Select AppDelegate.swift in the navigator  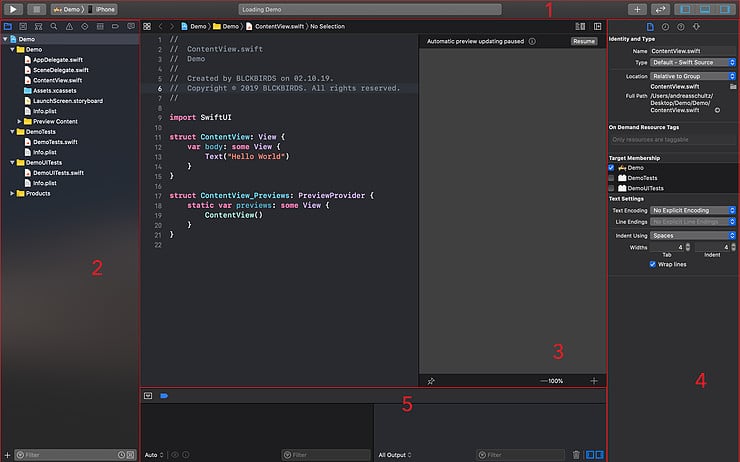[58, 59]
